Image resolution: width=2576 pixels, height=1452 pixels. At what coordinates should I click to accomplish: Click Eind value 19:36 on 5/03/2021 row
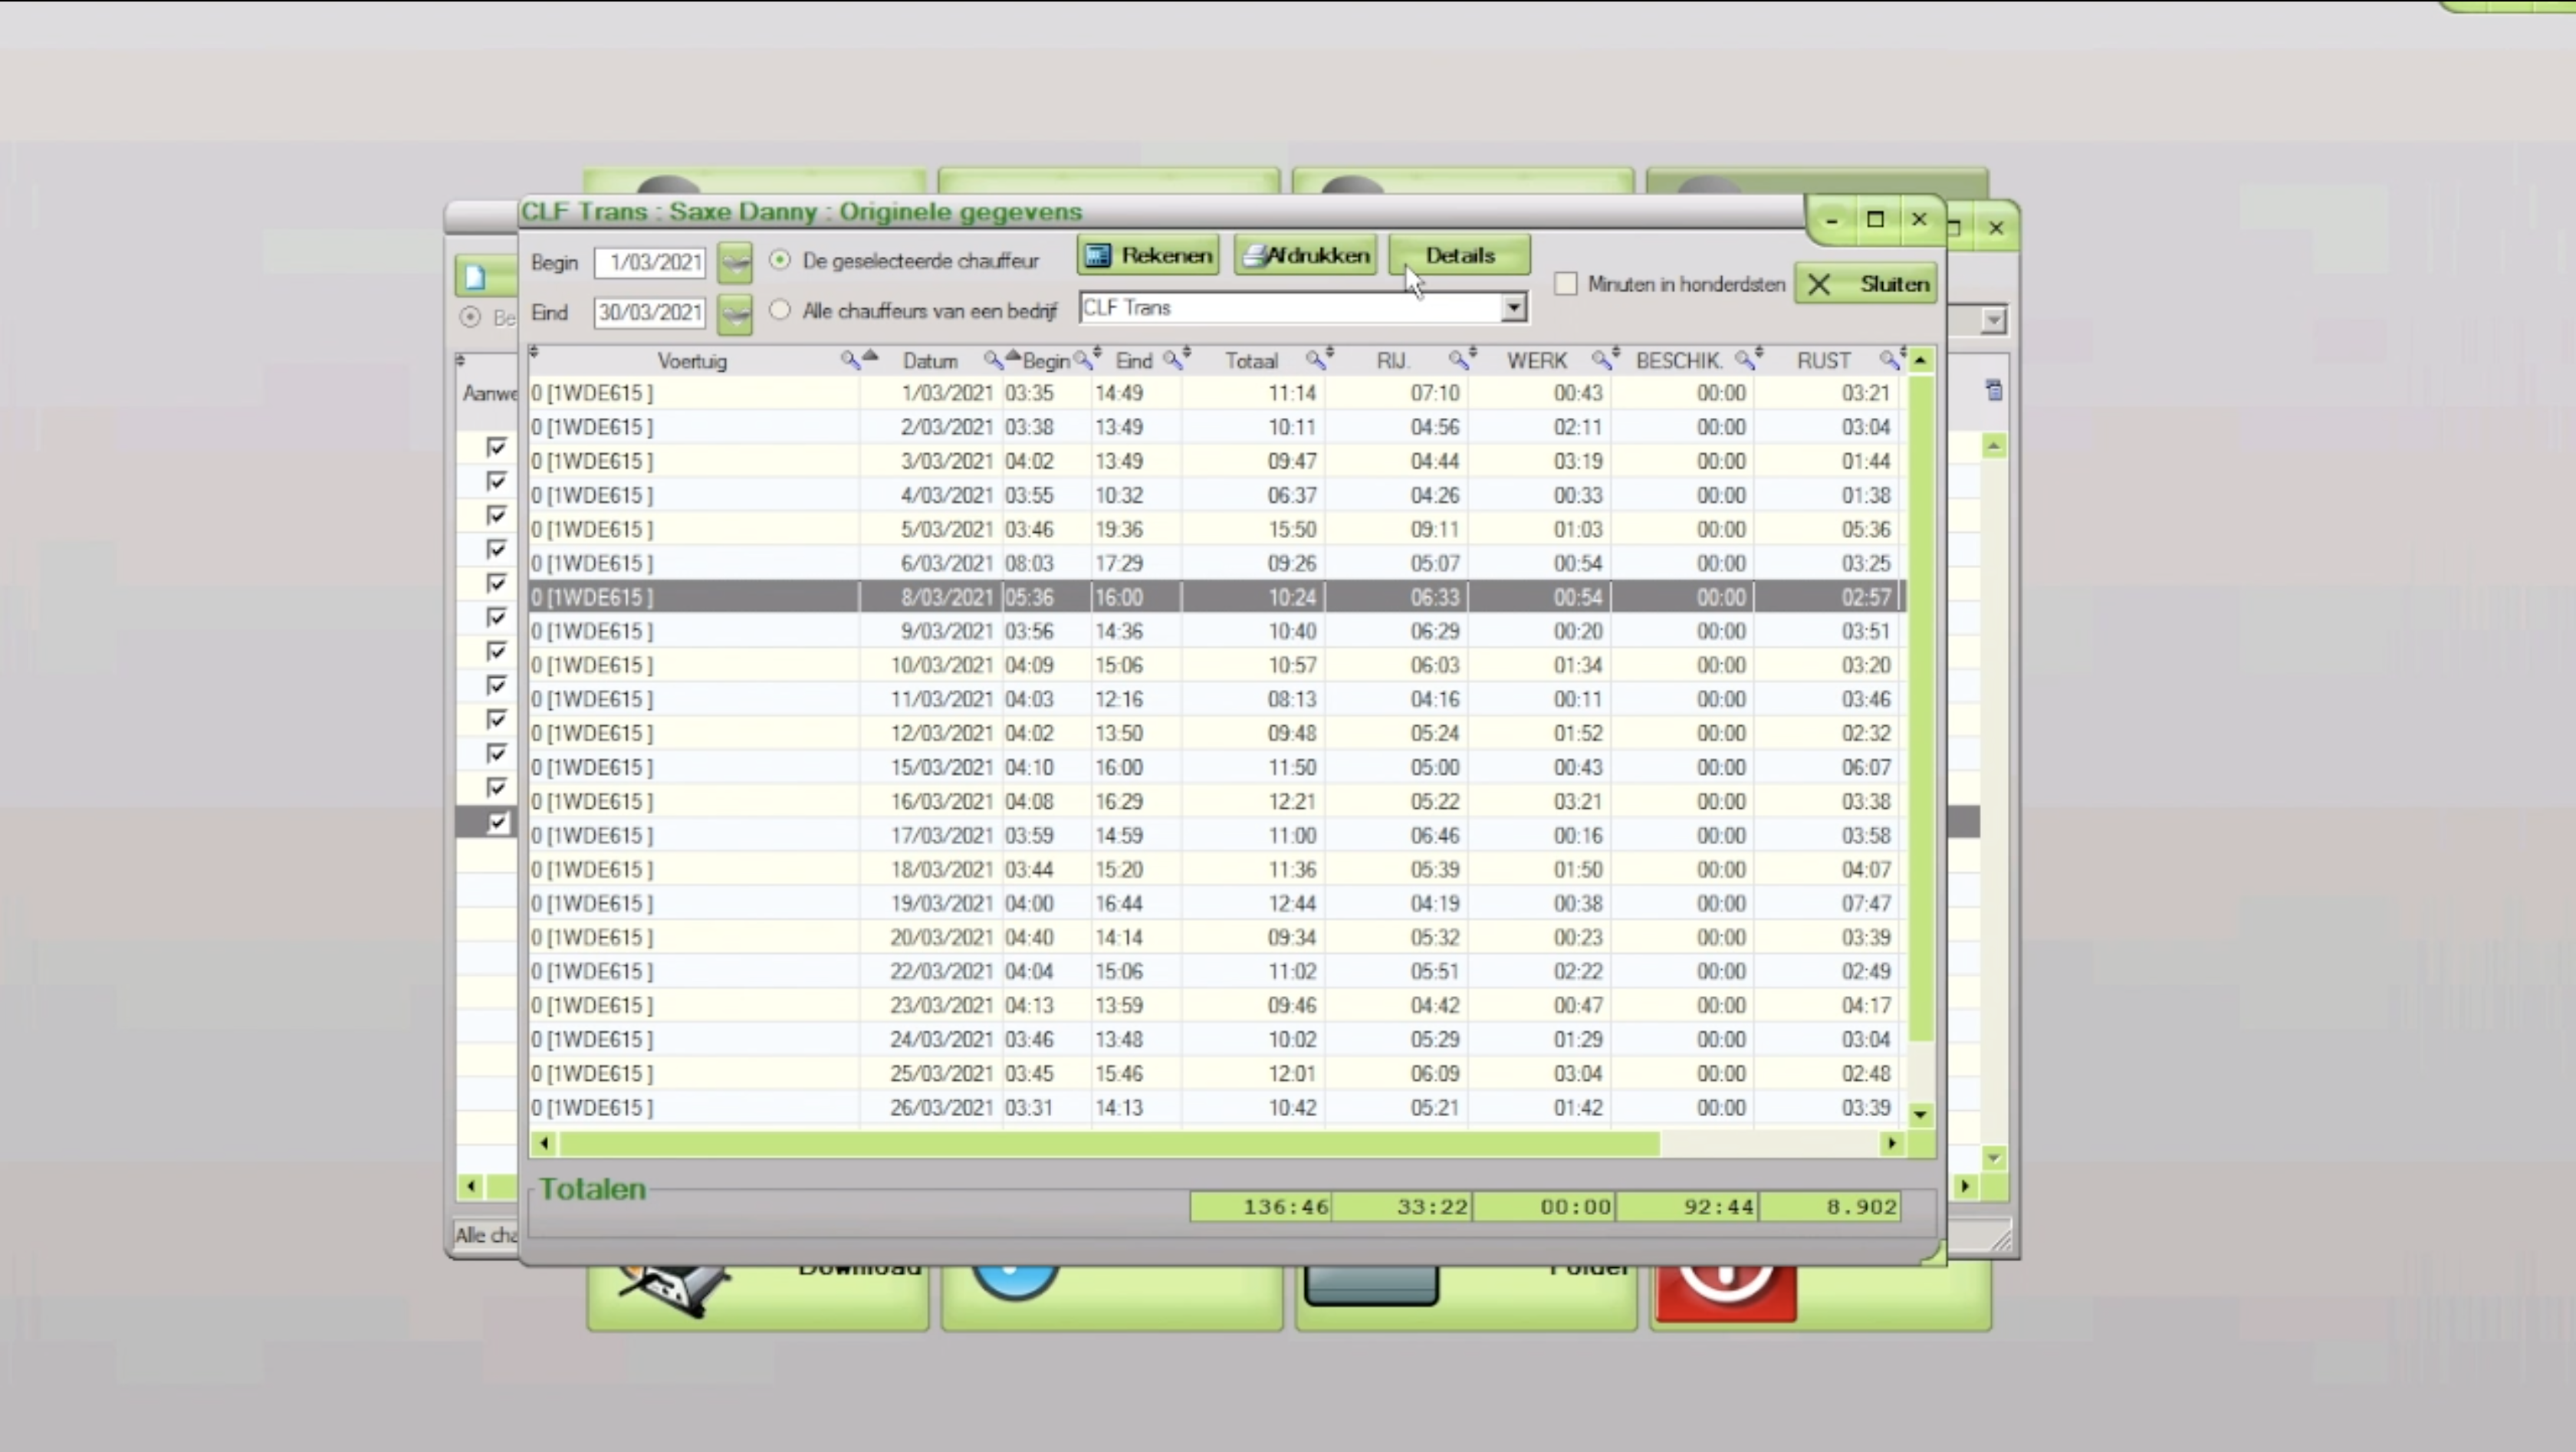pos(1119,529)
